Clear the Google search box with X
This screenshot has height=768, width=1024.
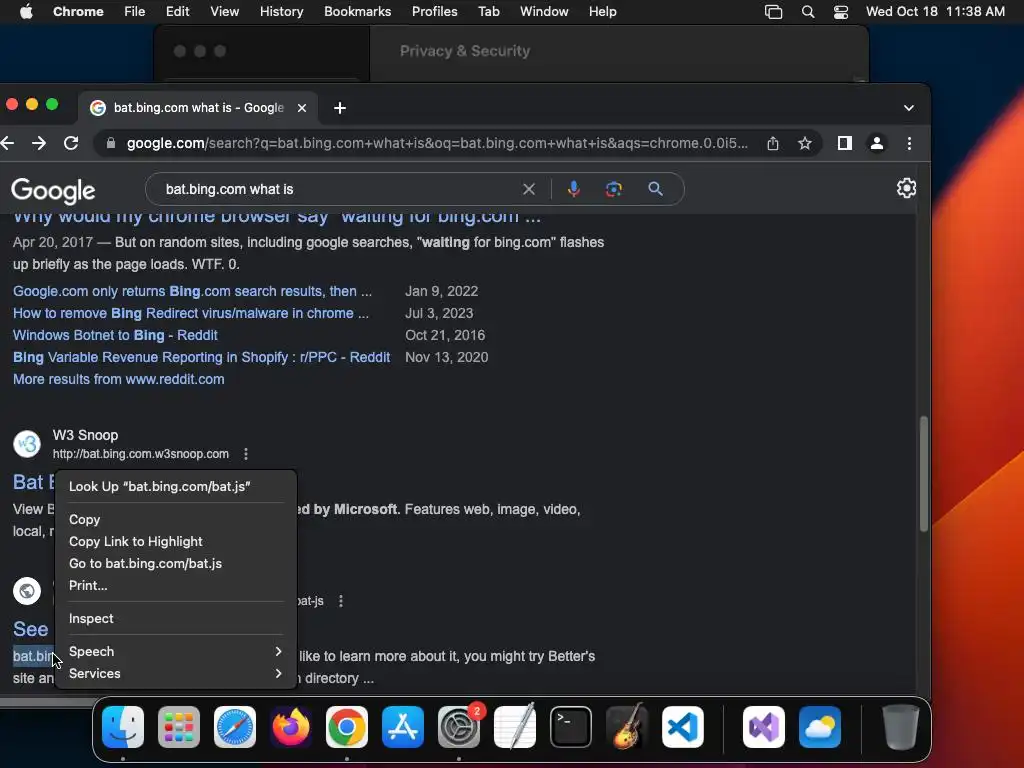(529, 189)
